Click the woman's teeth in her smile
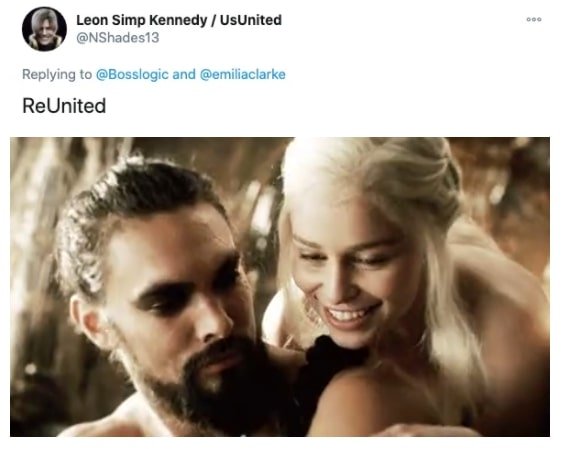This screenshot has height=449, width=564. 346,315
